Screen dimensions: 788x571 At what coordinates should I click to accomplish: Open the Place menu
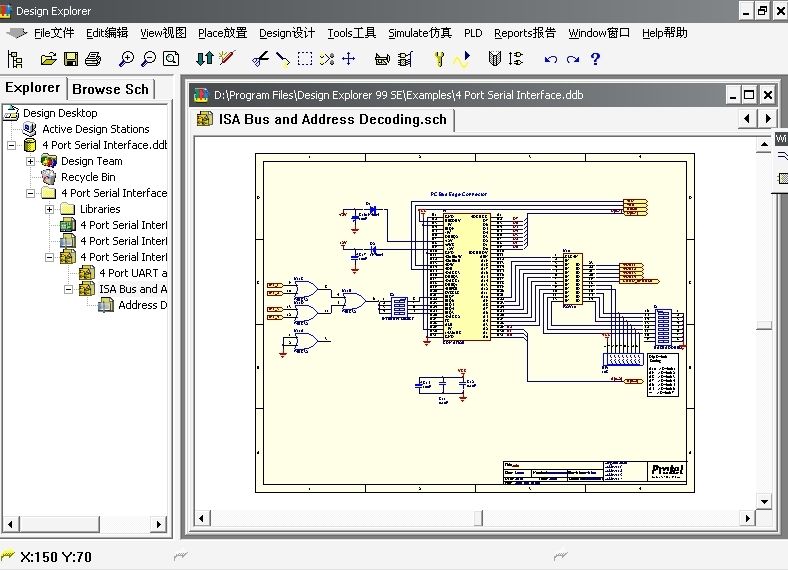[222, 33]
